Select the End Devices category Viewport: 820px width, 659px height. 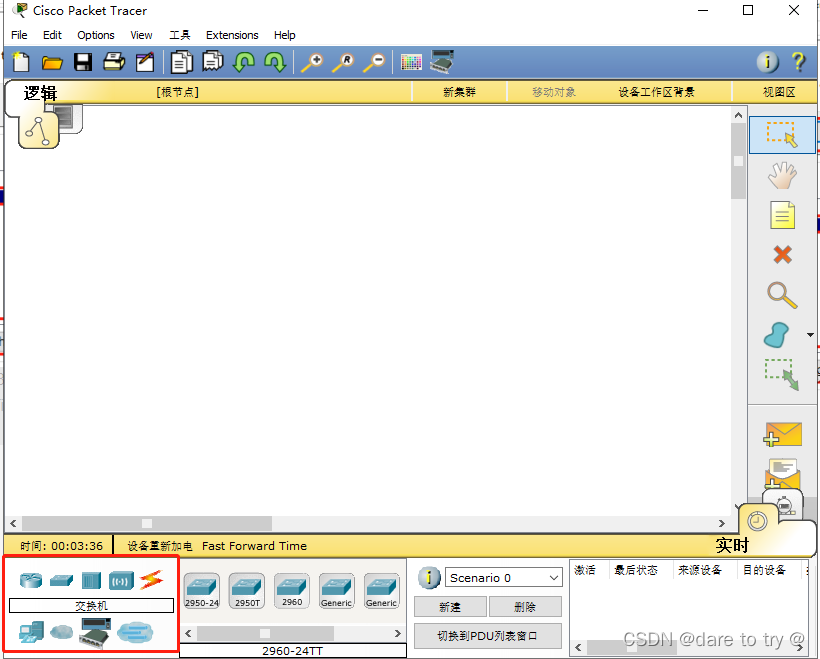click(x=31, y=632)
